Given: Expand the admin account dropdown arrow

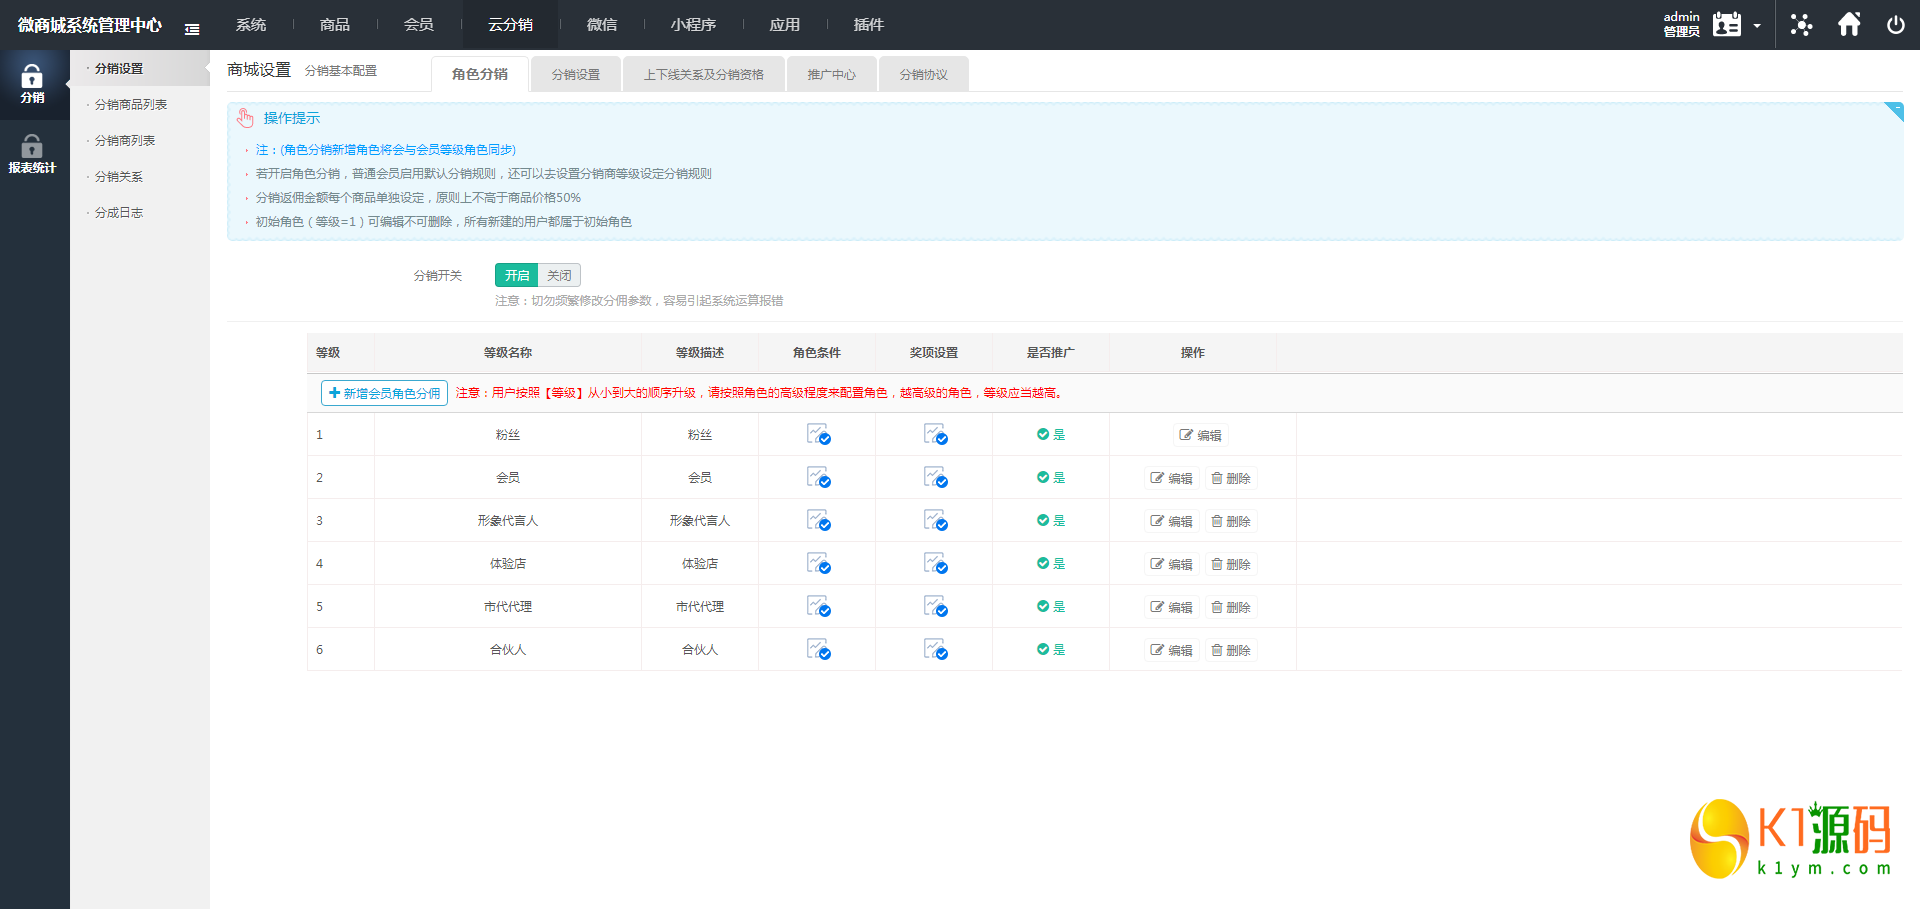Looking at the screenshot, I should 1757,26.
